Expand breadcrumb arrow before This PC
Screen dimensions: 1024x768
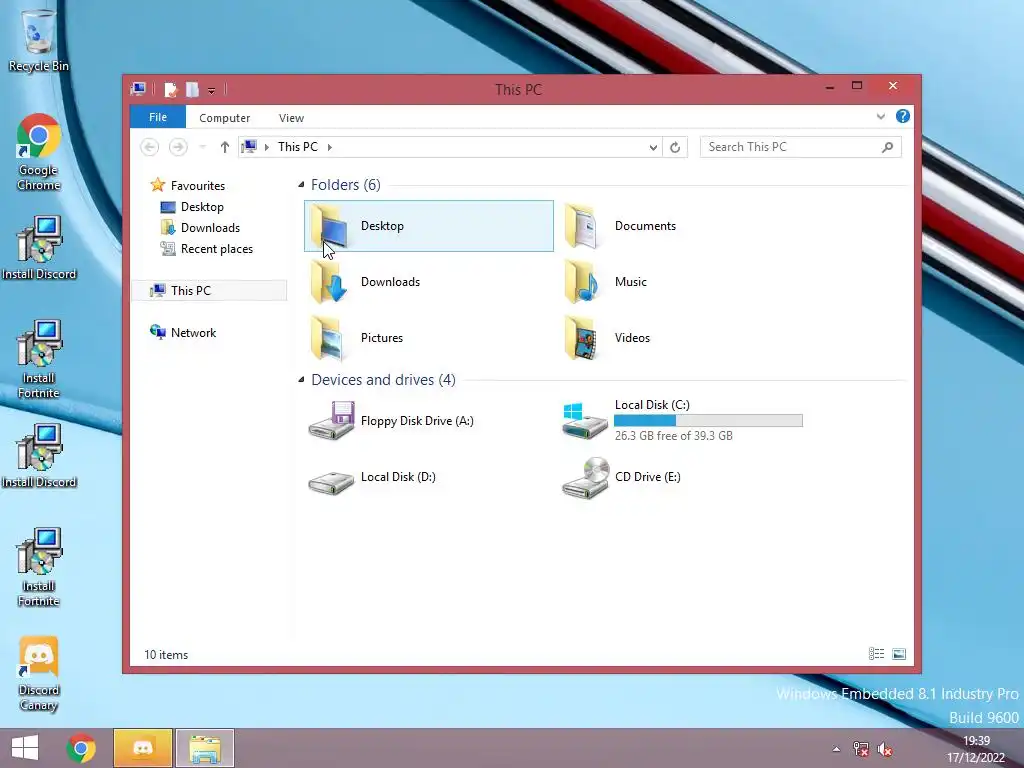pyautogui.click(x=266, y=148)
